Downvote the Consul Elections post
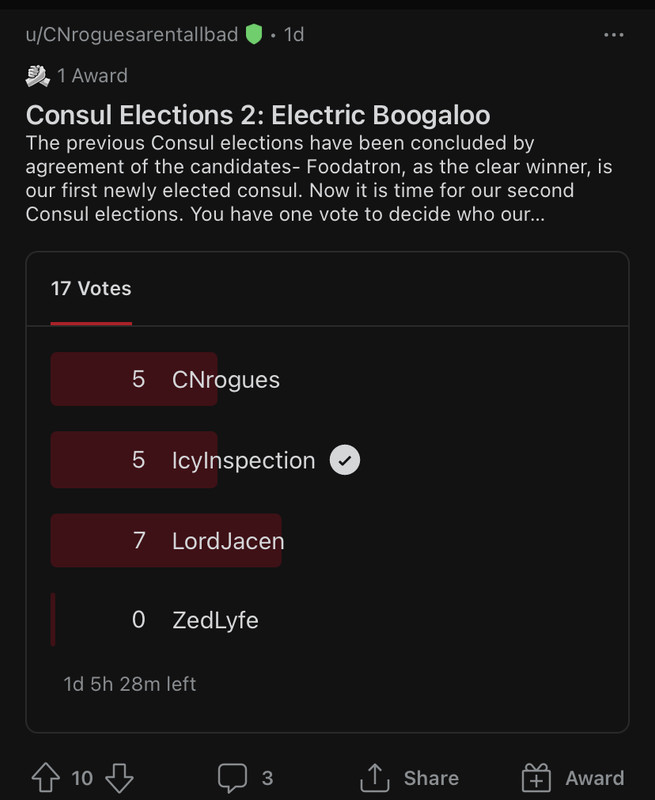The image size is (655, 800). pyautogui.click(x=119, y=778)
